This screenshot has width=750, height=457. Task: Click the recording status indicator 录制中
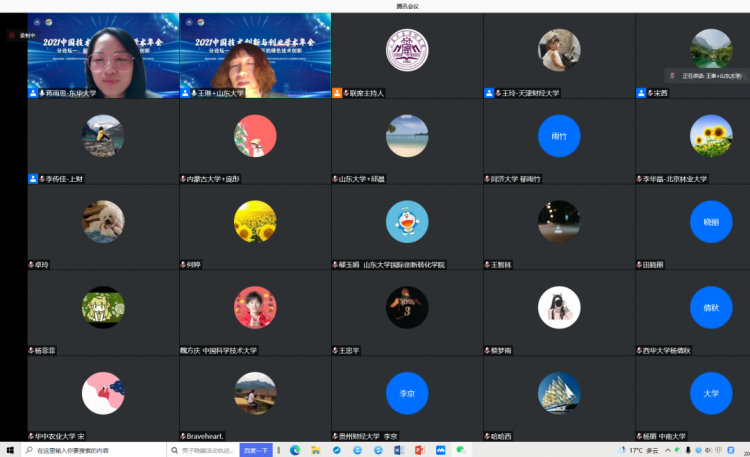coord(22,35)
